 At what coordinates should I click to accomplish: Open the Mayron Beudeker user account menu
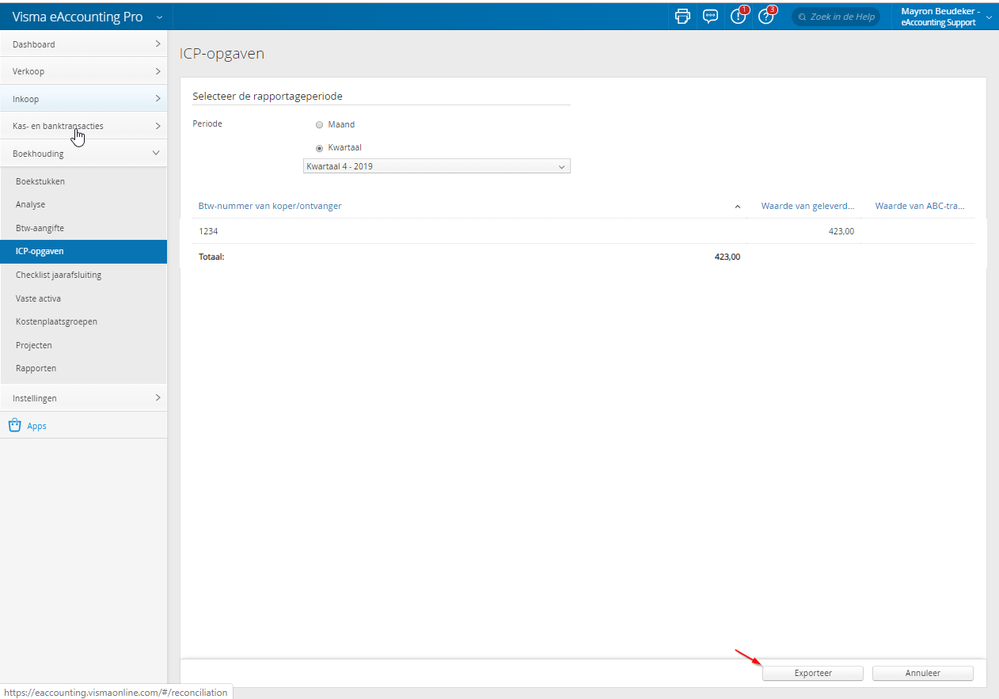[939, 16]
